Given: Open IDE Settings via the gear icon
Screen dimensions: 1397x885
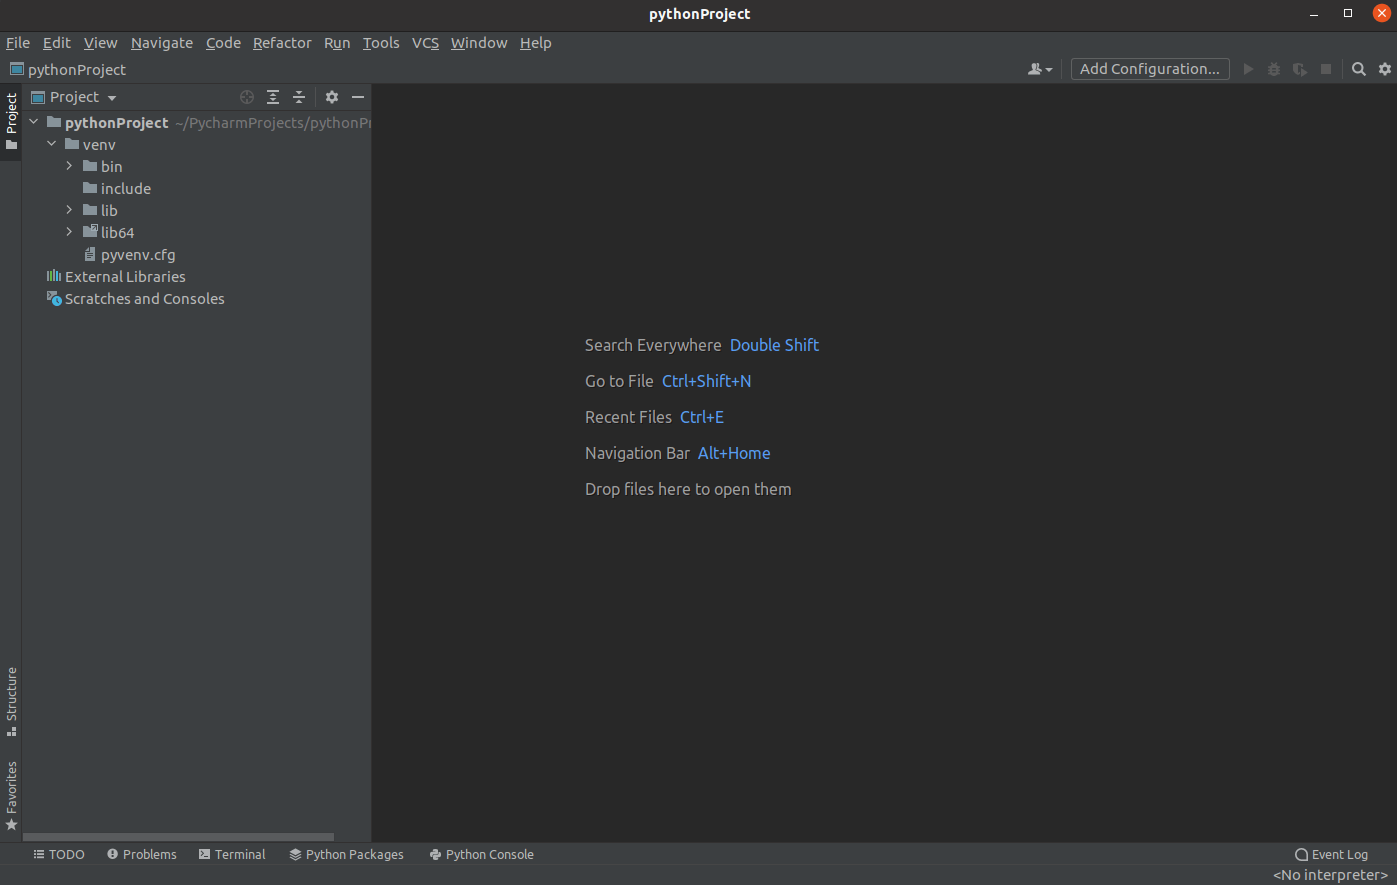Looking at the screenshot, I should (1384, 69).
